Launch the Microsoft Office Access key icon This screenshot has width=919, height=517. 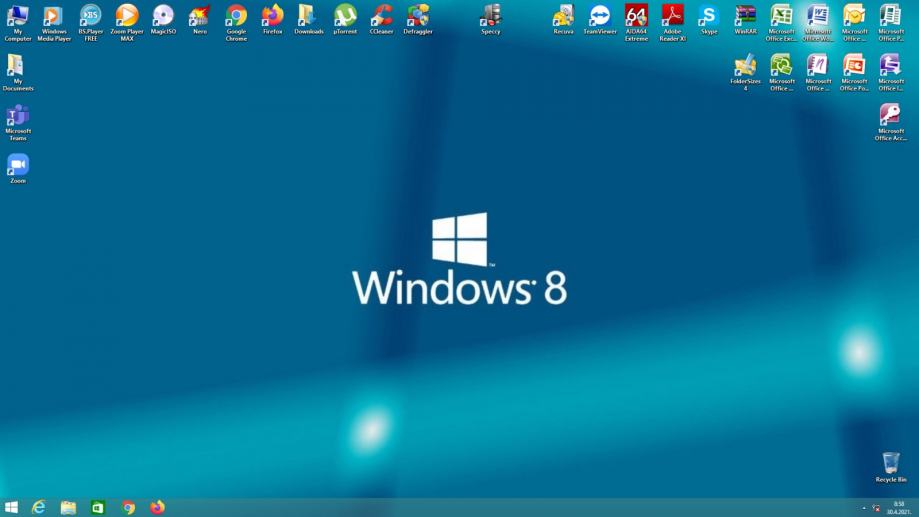point(891,123)
